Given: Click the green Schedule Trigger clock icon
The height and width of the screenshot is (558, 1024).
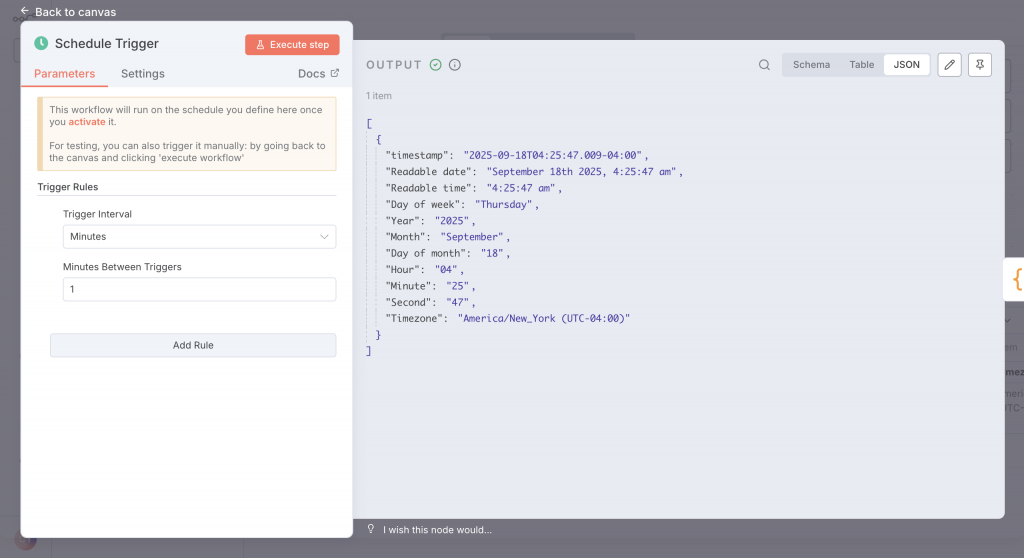Looking at the screenshot, I should pyautogui.click(x=41, y=43).
